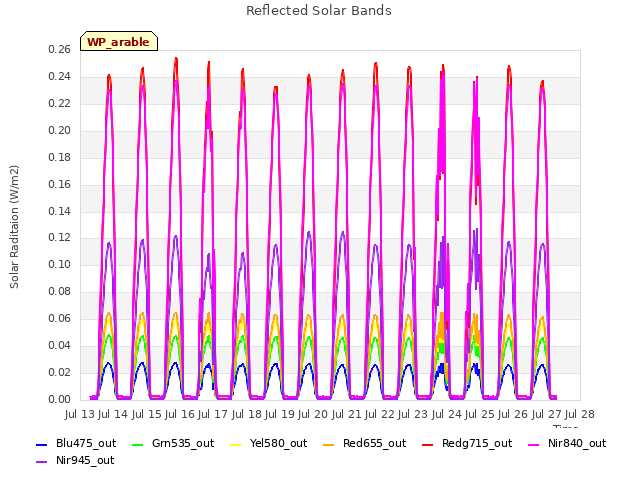Click the Jul 15 x-axis tick label

click(x=147, y=414)
